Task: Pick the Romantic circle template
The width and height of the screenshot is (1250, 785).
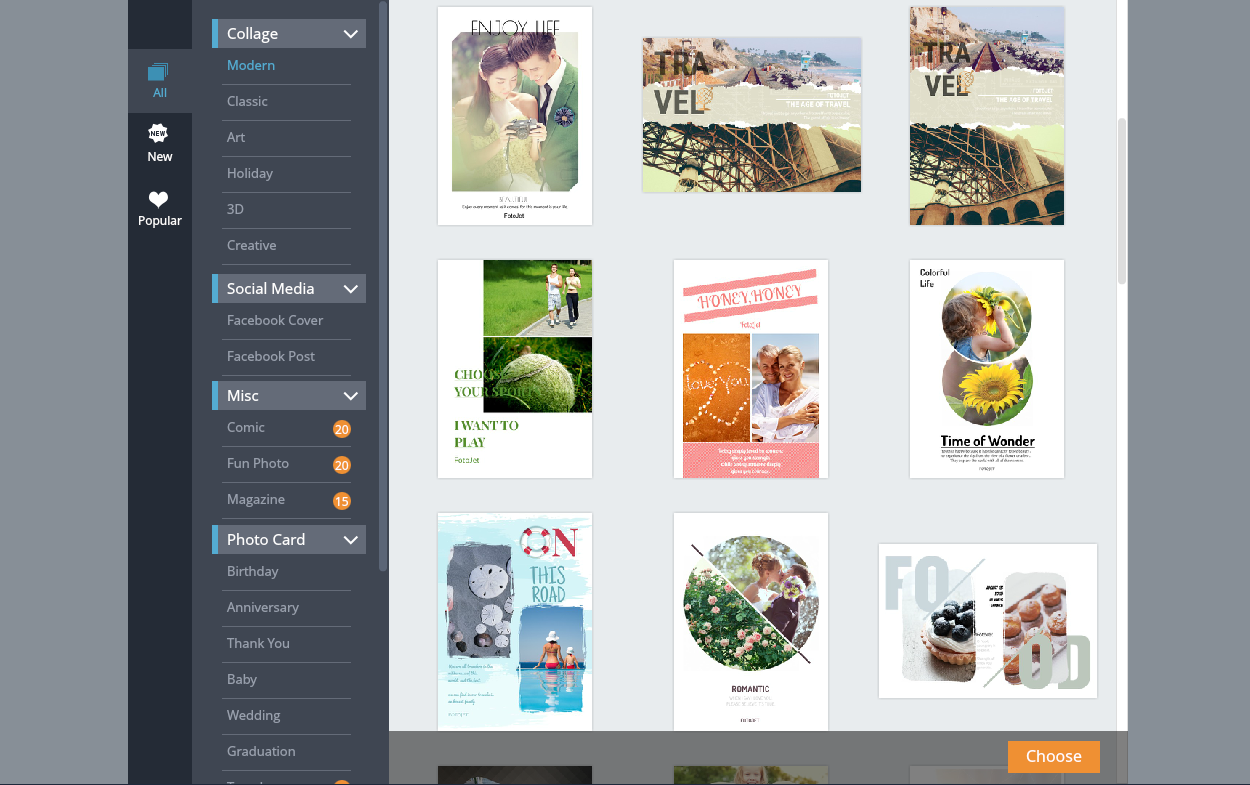Action: (x=751, y=622)
